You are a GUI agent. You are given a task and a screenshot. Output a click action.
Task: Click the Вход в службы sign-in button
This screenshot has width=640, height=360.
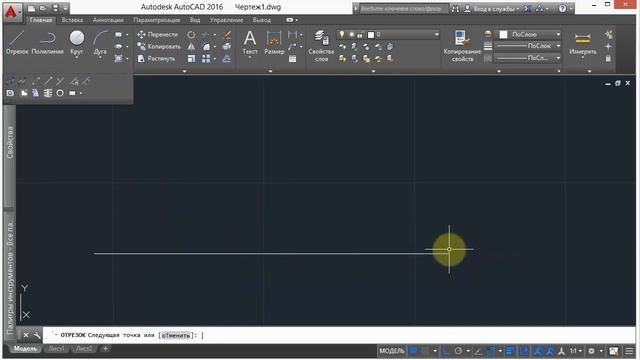[x=492, y=9]
